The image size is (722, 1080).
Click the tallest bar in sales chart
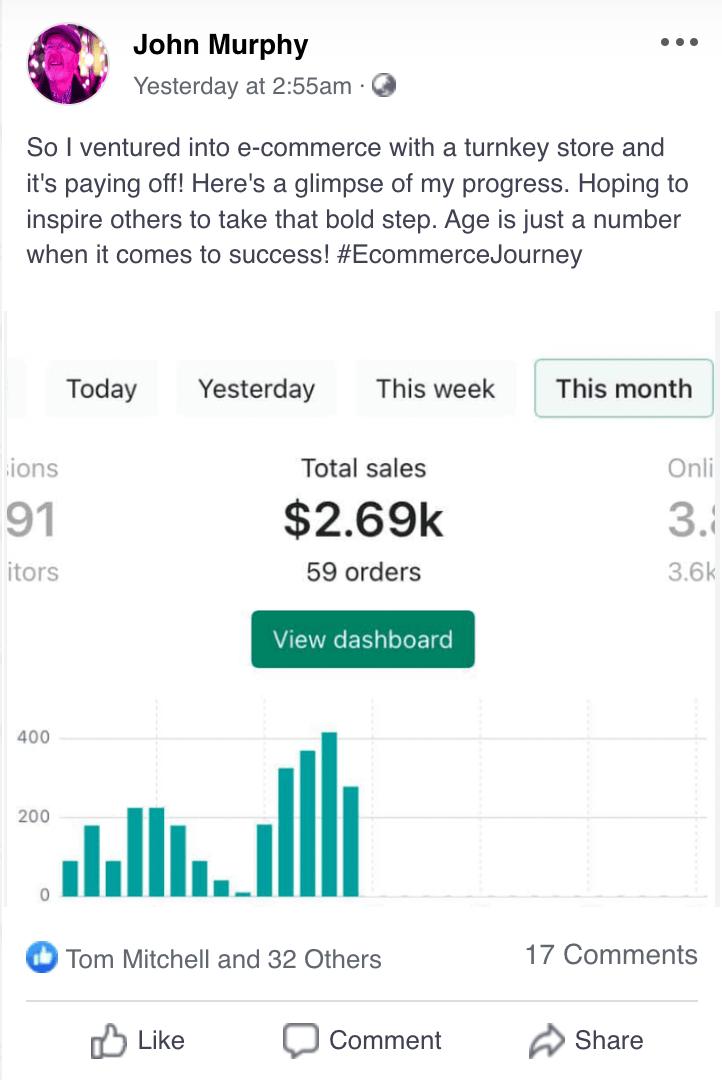(329, 814)
